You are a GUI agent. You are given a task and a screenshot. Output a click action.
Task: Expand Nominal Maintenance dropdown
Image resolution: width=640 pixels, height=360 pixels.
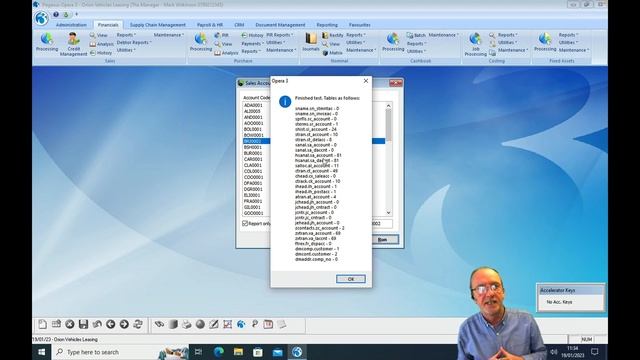point(361,50)
